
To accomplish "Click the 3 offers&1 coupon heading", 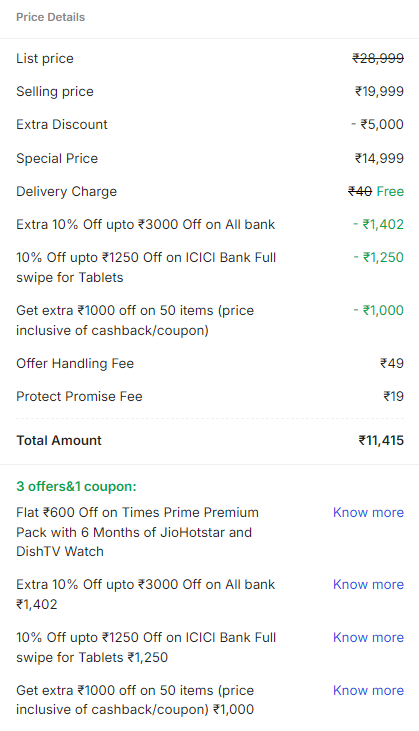I will click(76, 487).
